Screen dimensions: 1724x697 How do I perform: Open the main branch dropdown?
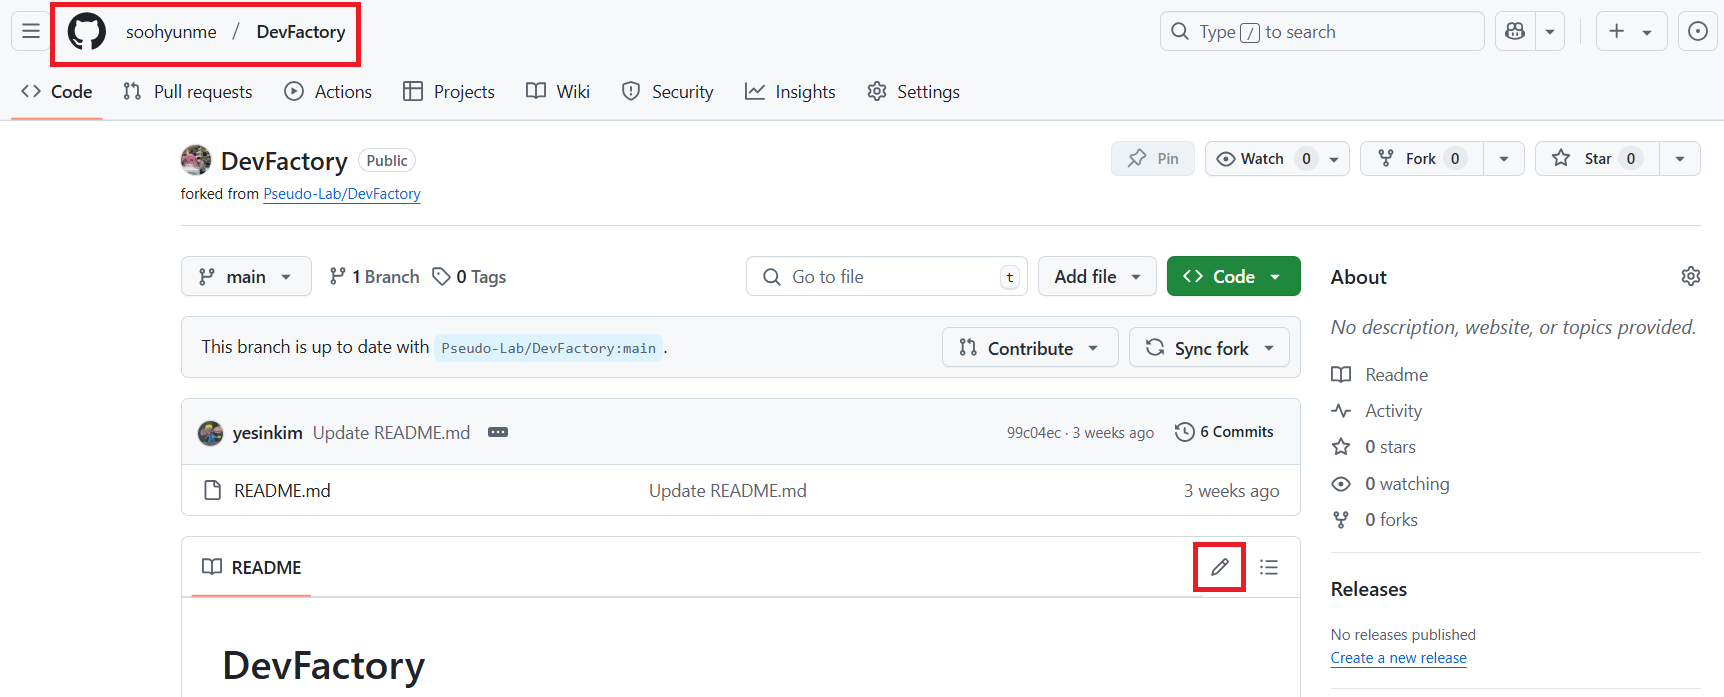tap(246, 277)
